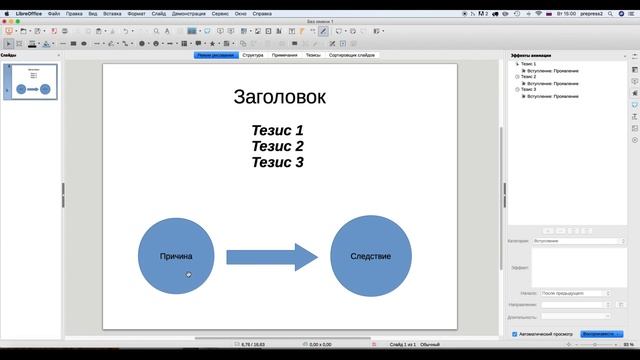The image size is (640, 360).
Task: Select the Причина circle shape
Action: (176, 256)
